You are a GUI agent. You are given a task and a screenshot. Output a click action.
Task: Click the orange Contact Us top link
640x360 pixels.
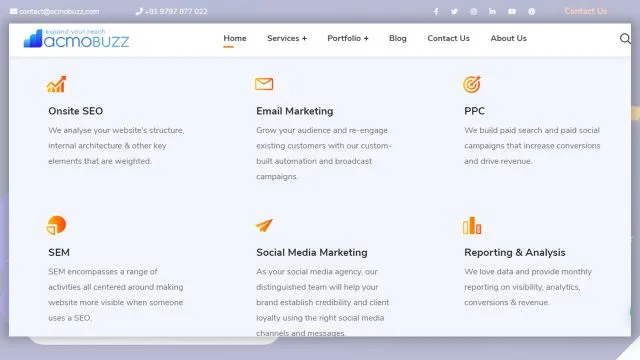point(586,11)
